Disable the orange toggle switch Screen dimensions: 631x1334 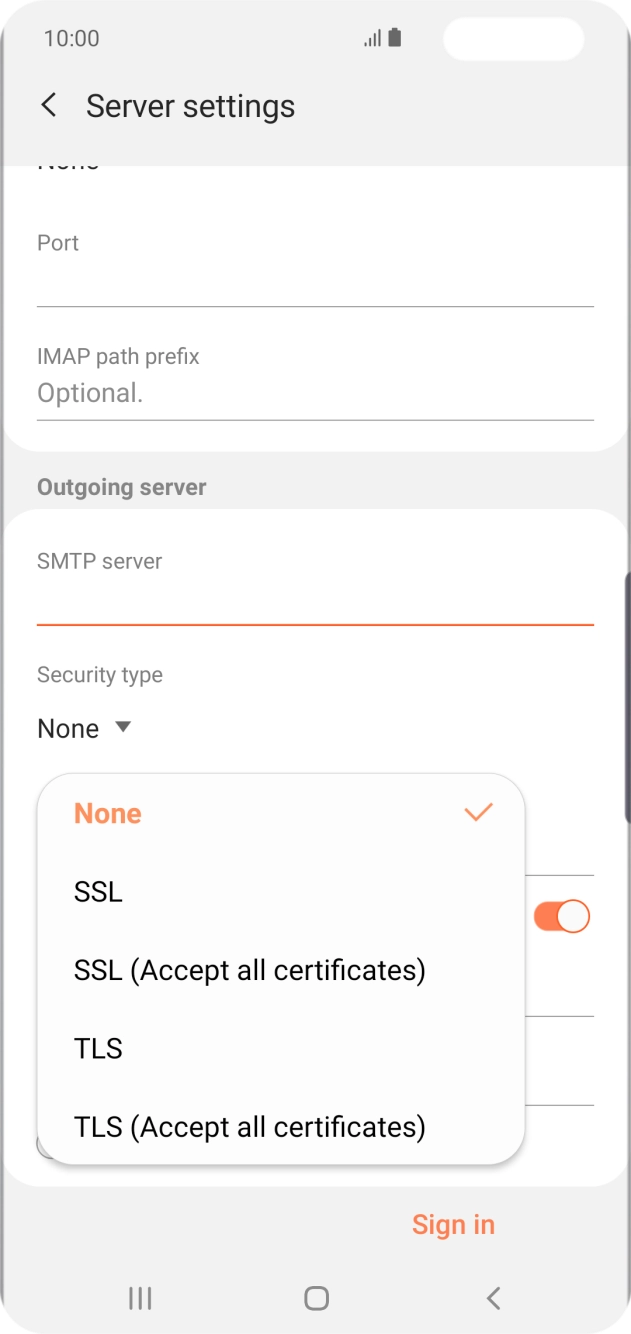pyautogui.click(x=562, y=916)
